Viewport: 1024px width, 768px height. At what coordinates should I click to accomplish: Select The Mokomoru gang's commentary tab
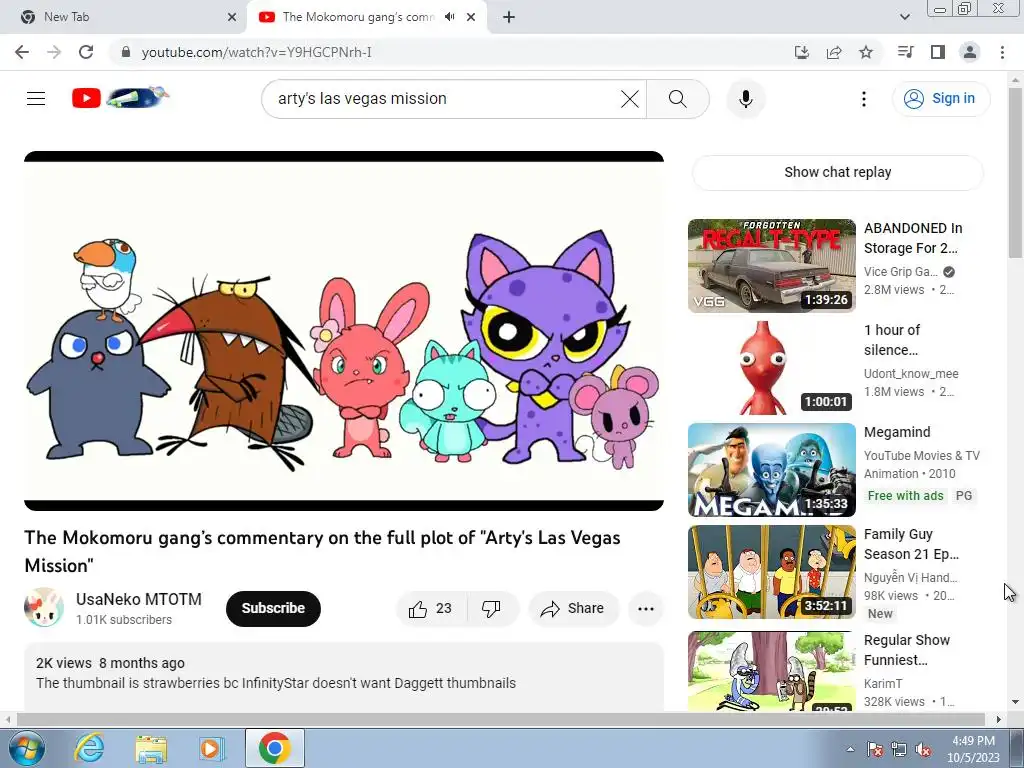358,17
